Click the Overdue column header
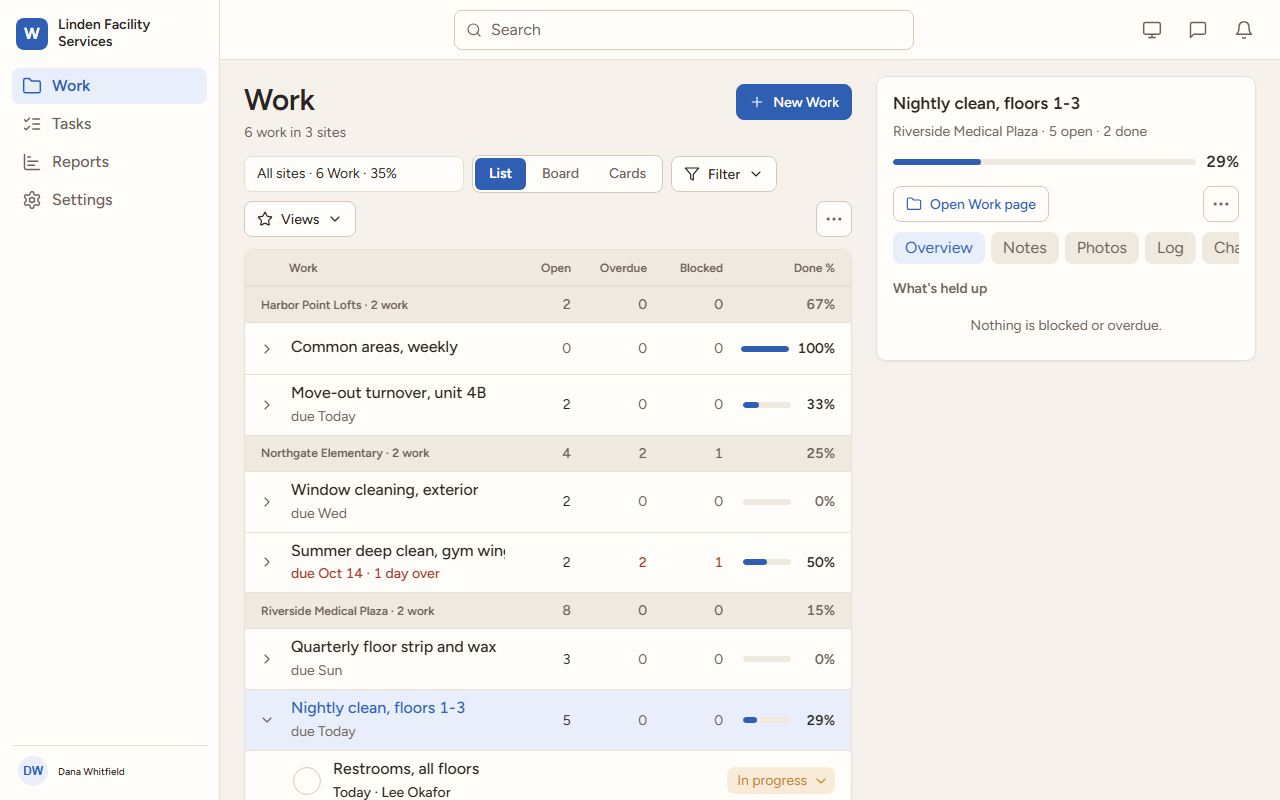 [x=623, y=268]
